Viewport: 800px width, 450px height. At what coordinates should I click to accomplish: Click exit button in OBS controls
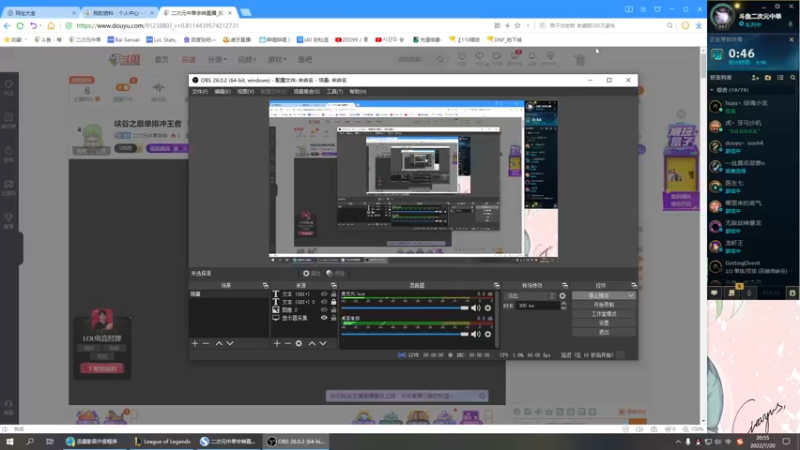[604, 332]
